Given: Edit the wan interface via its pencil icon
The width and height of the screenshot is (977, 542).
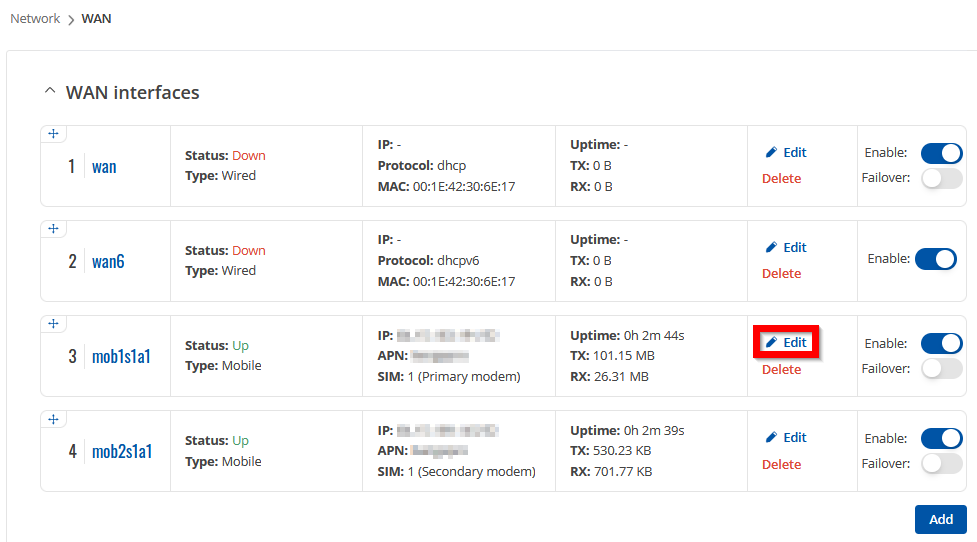Looking at the screenshot, I should click(x=771, y=152).
